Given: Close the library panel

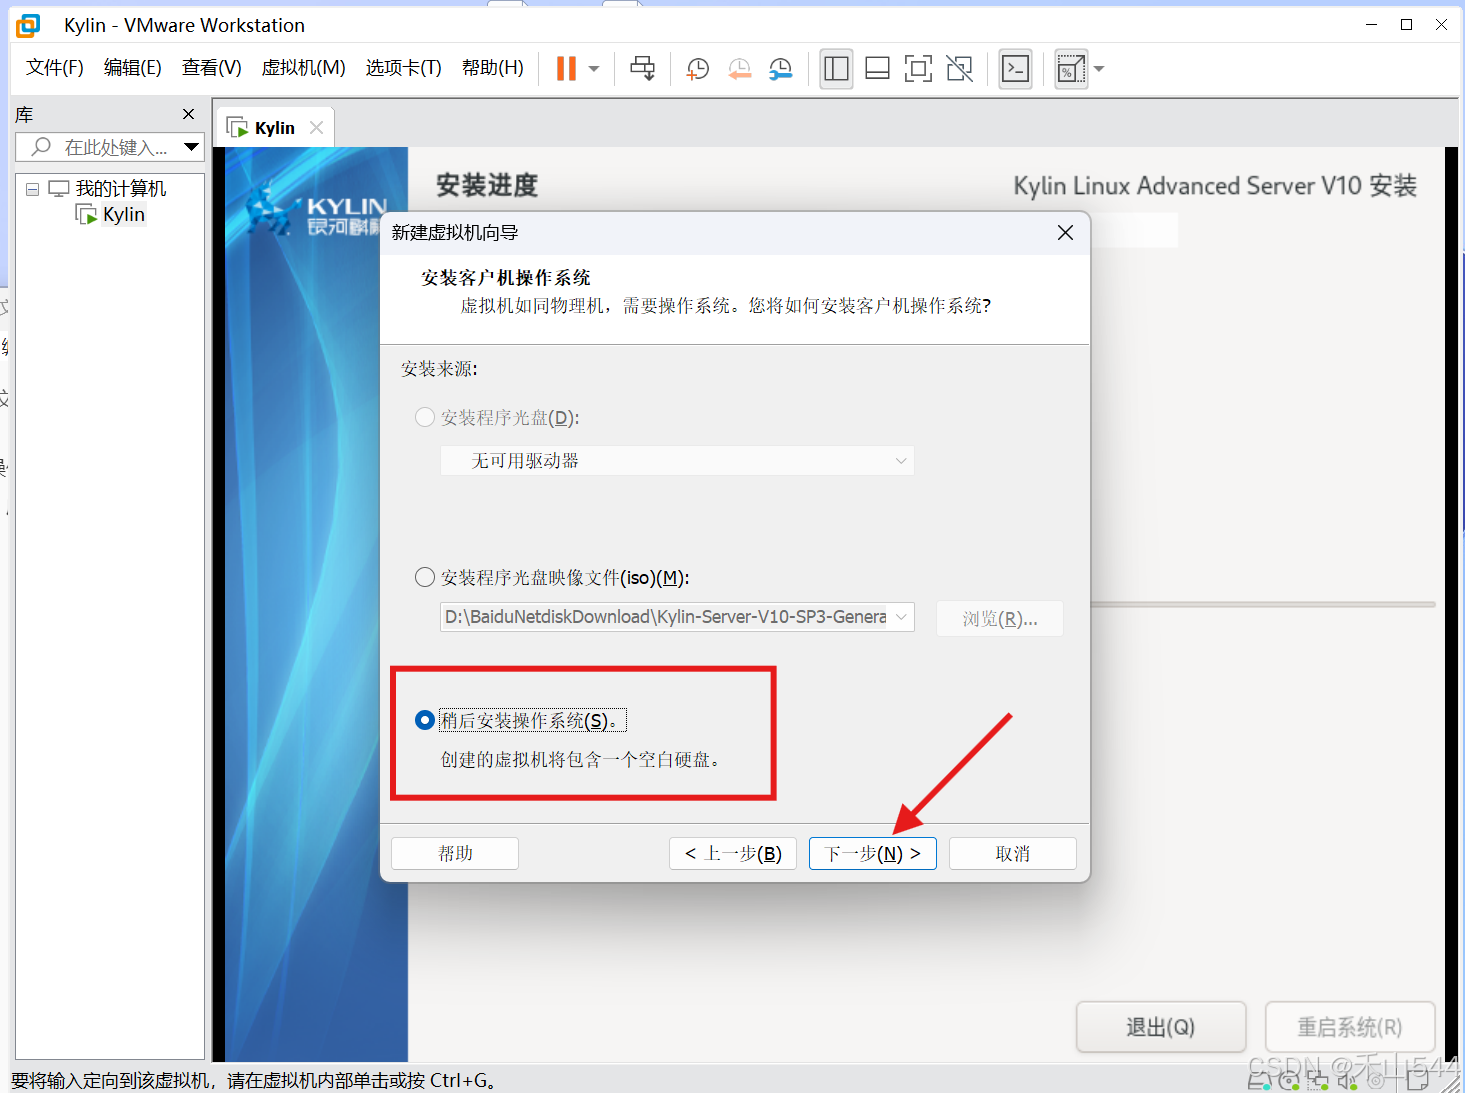Looking at the screenshot, I should (188, 114).
